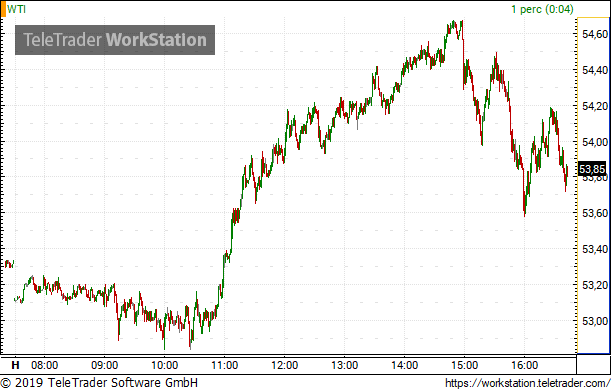
Task: Click the 15:00 time axis label
Action: click(464, 366)
